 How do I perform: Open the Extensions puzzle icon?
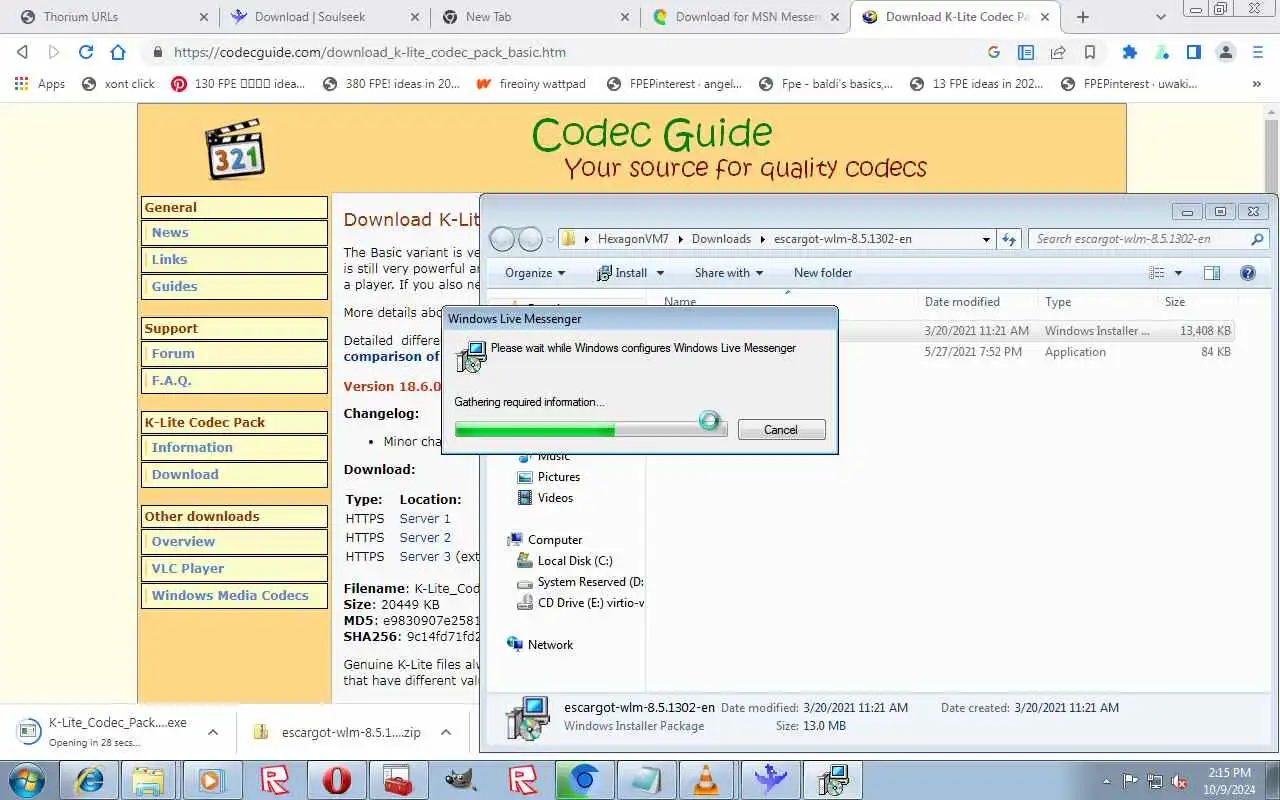1130,52
